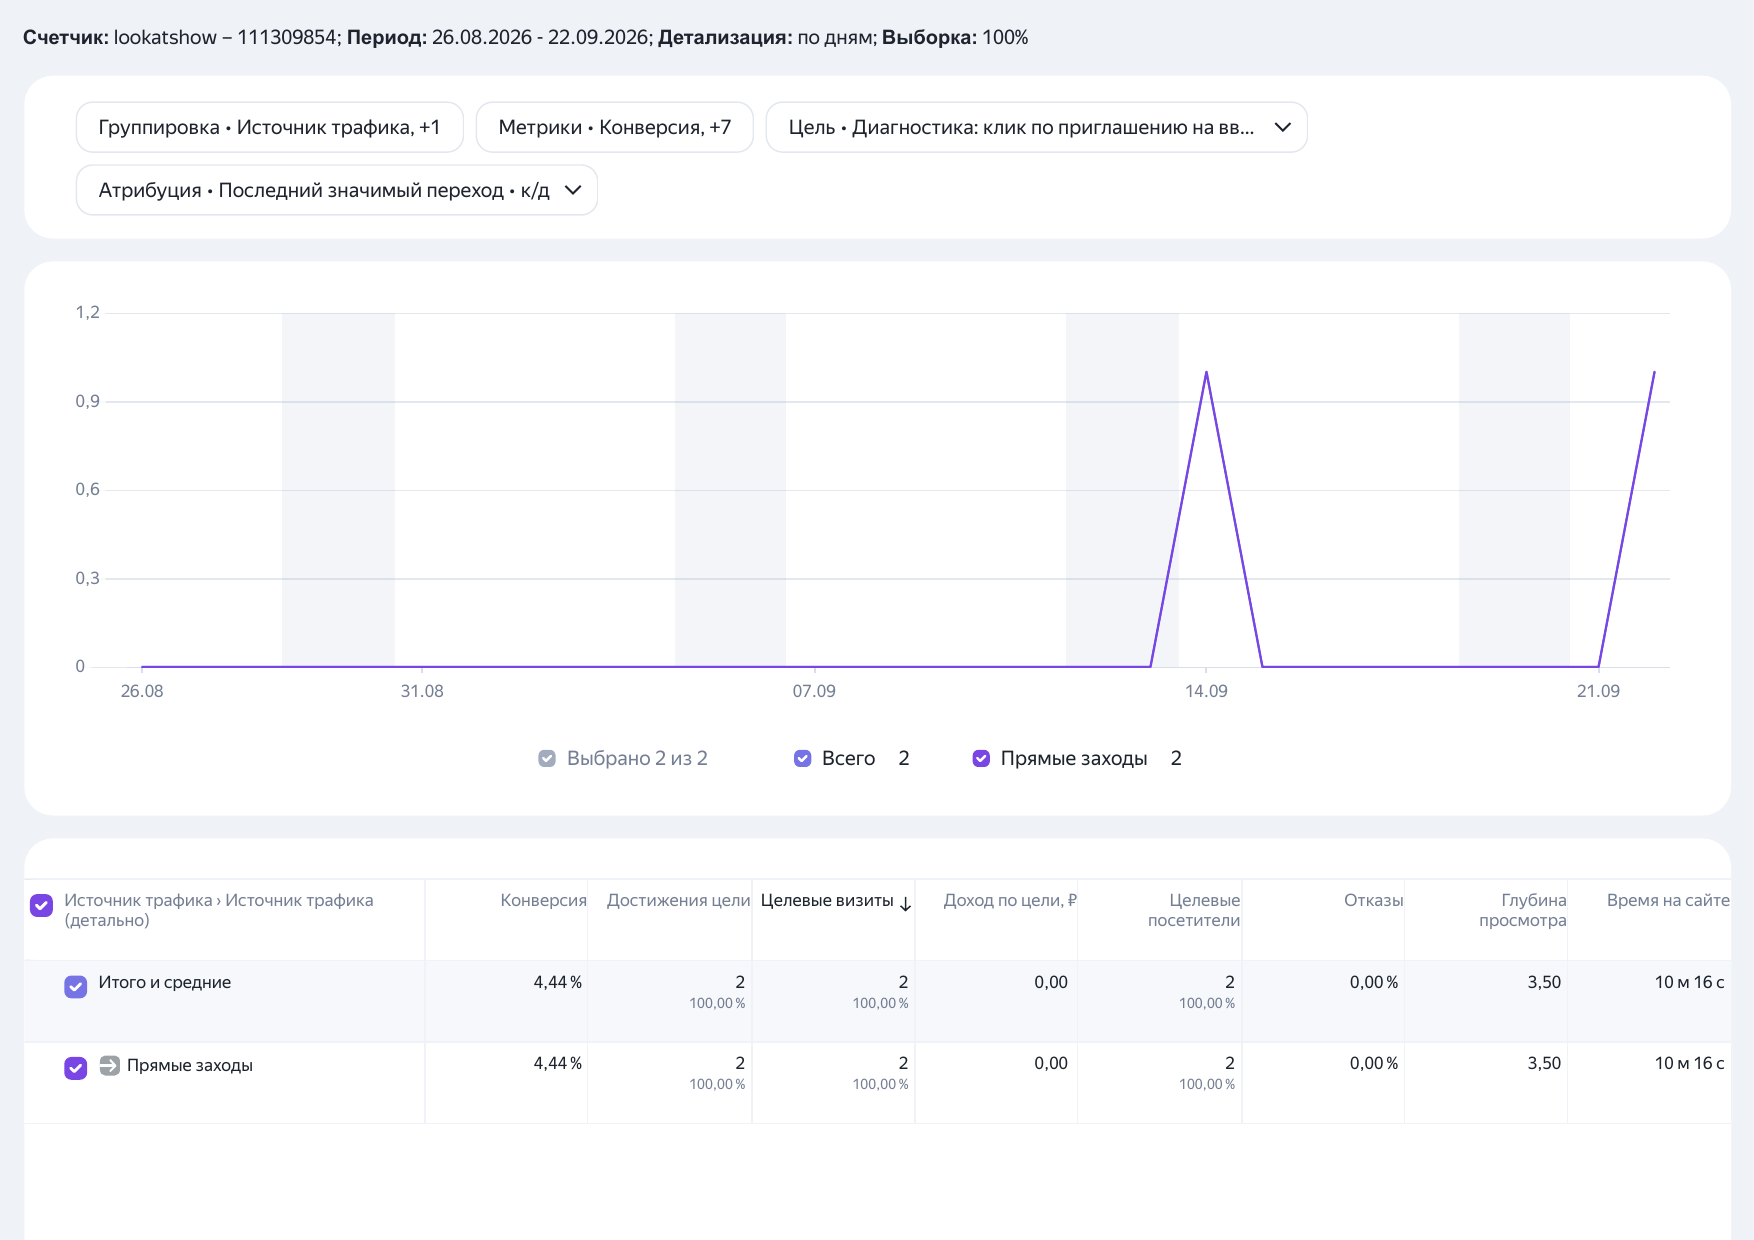Click the 31.08 date label on chart axis
Viewport: 1754px width, 1240px height.
coord(422,691)
